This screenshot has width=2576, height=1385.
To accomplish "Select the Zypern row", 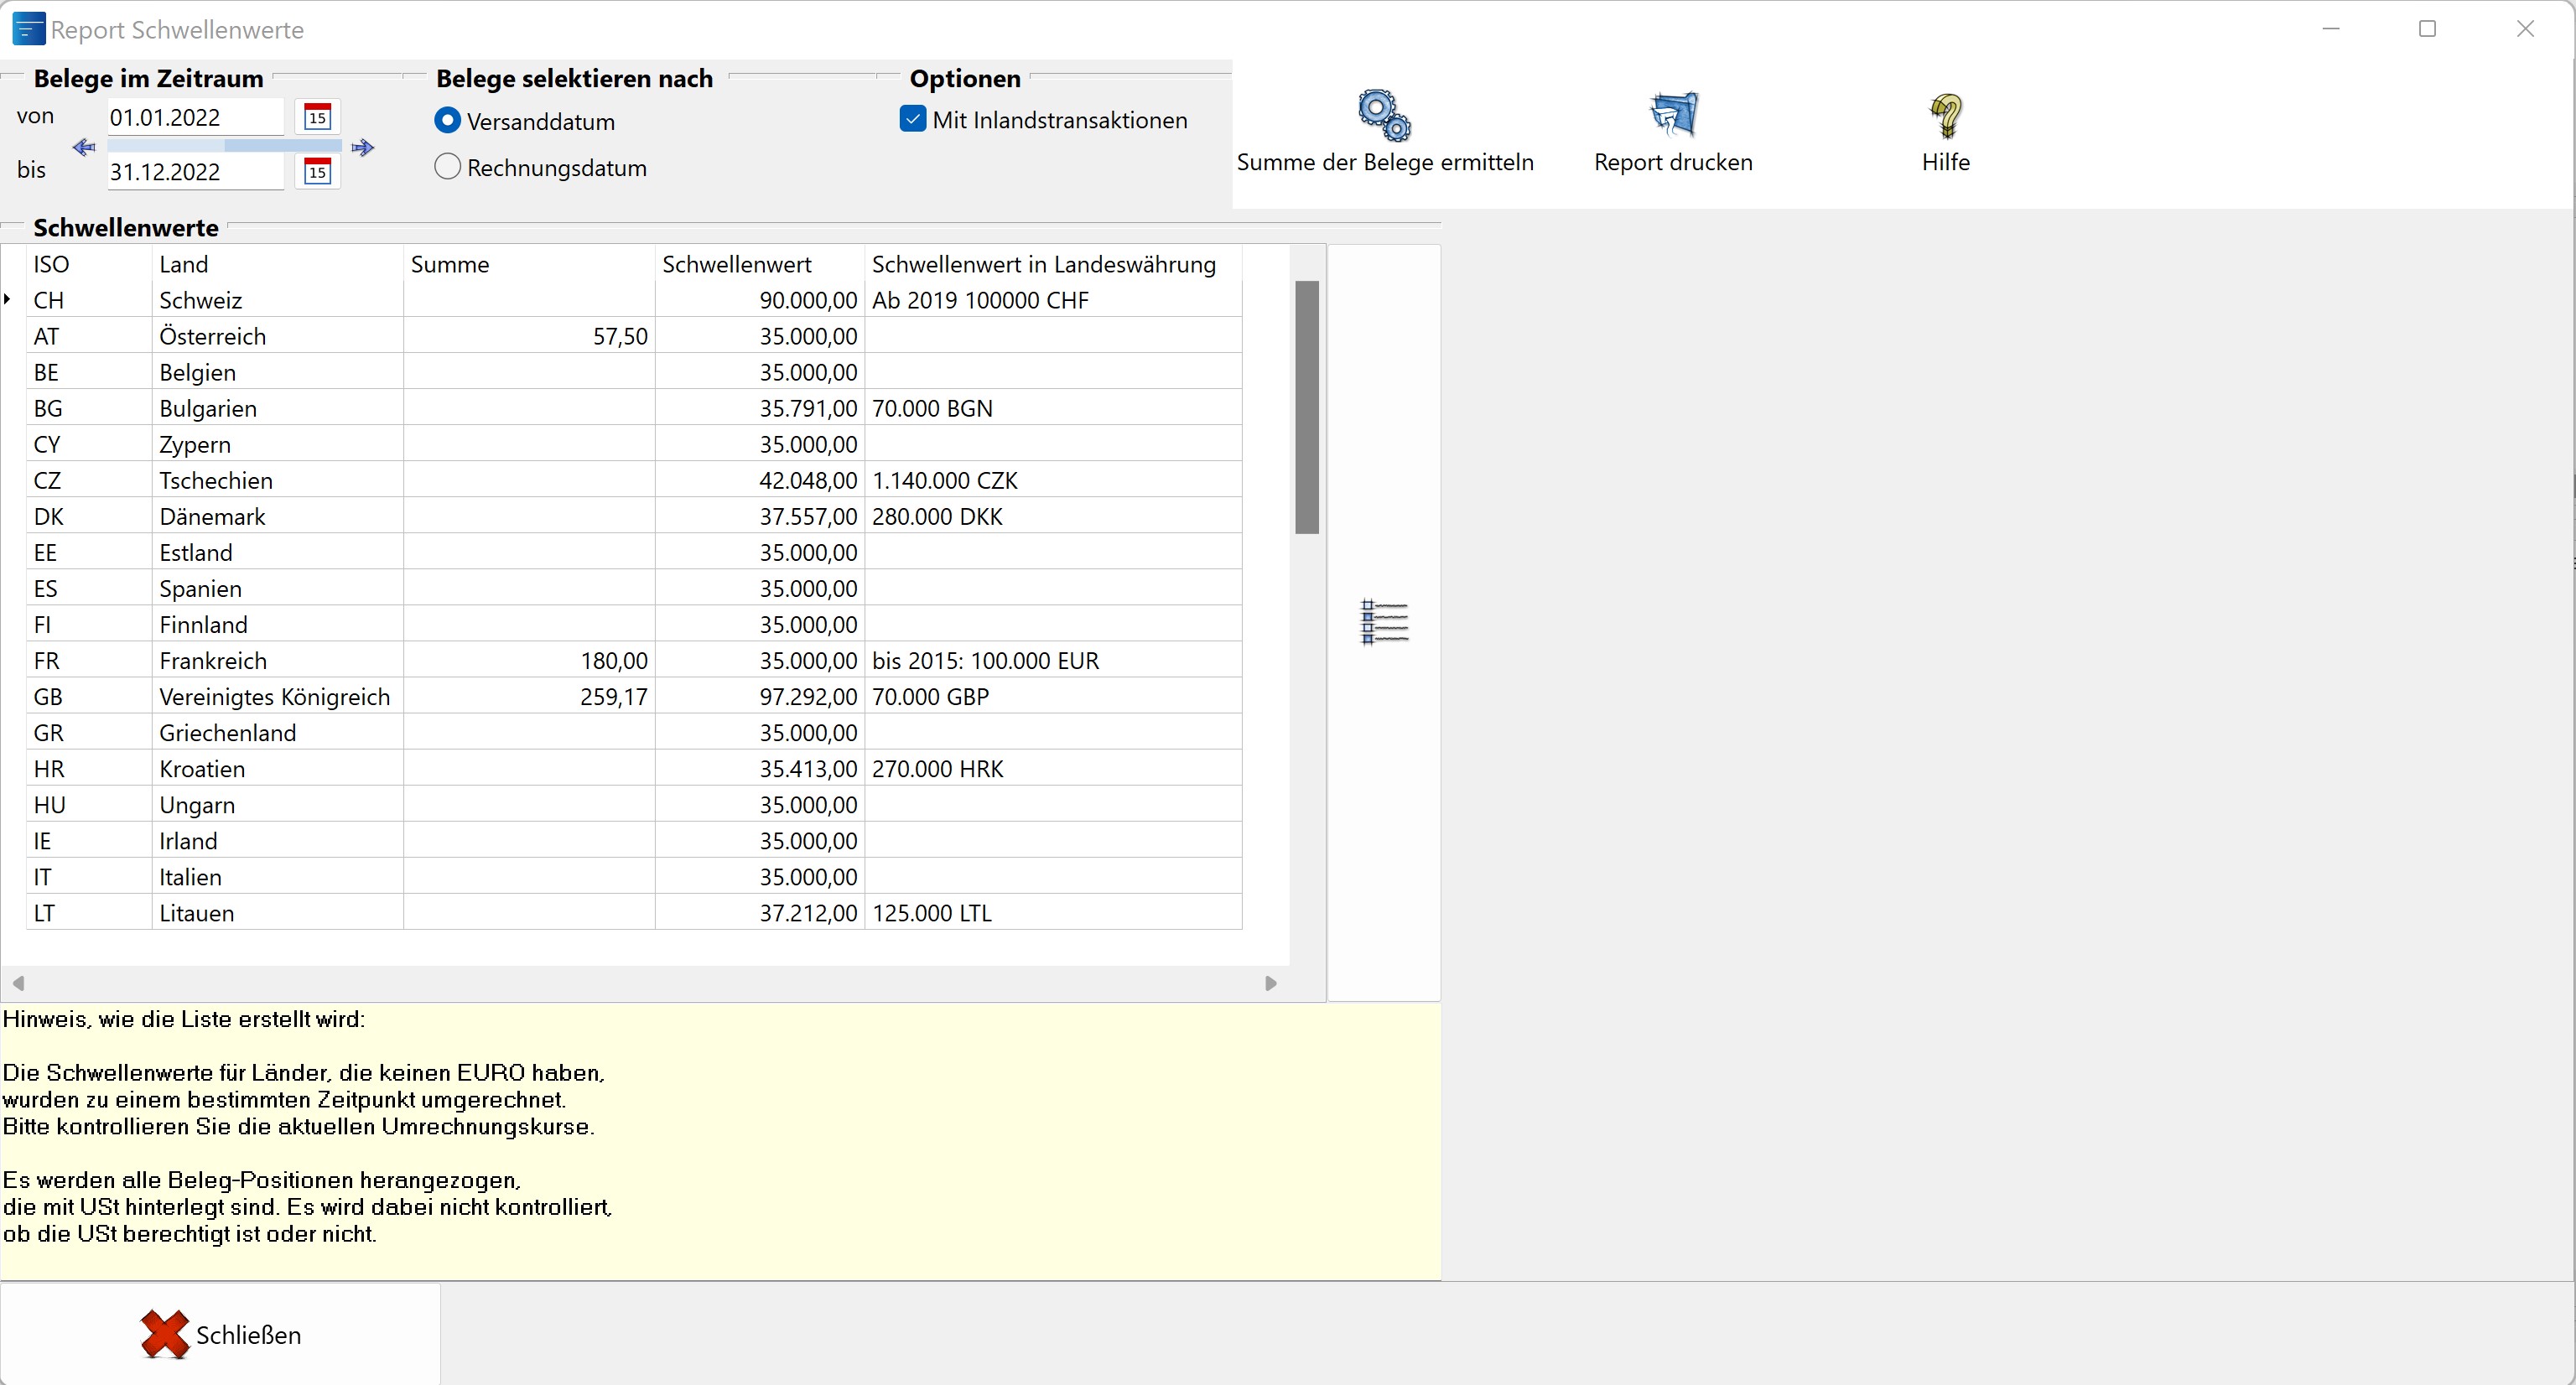I will point(634,444).
